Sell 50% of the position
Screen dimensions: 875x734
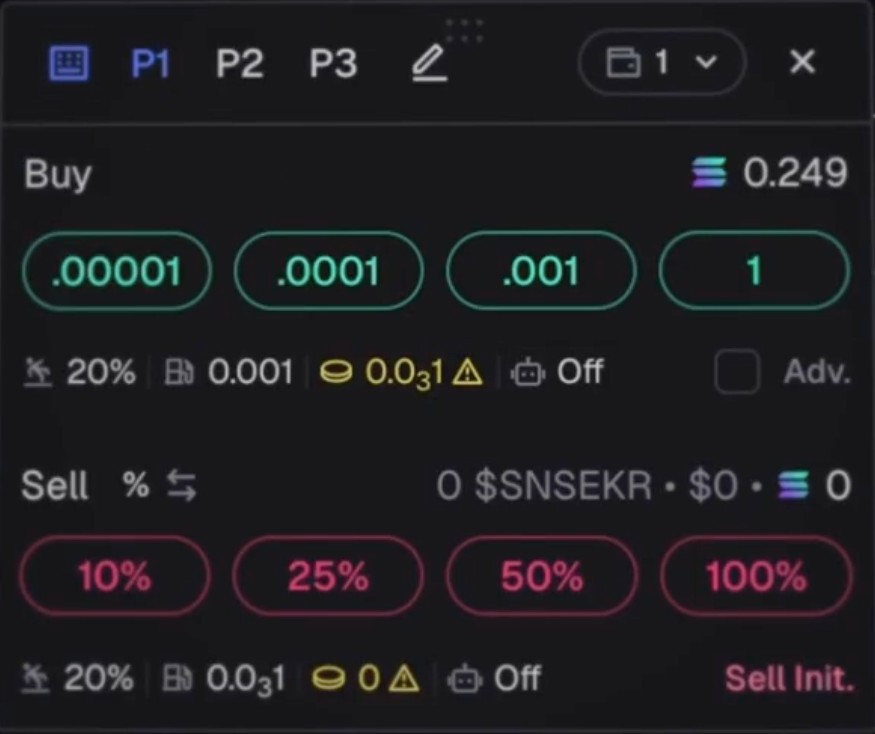coord(541,576)
